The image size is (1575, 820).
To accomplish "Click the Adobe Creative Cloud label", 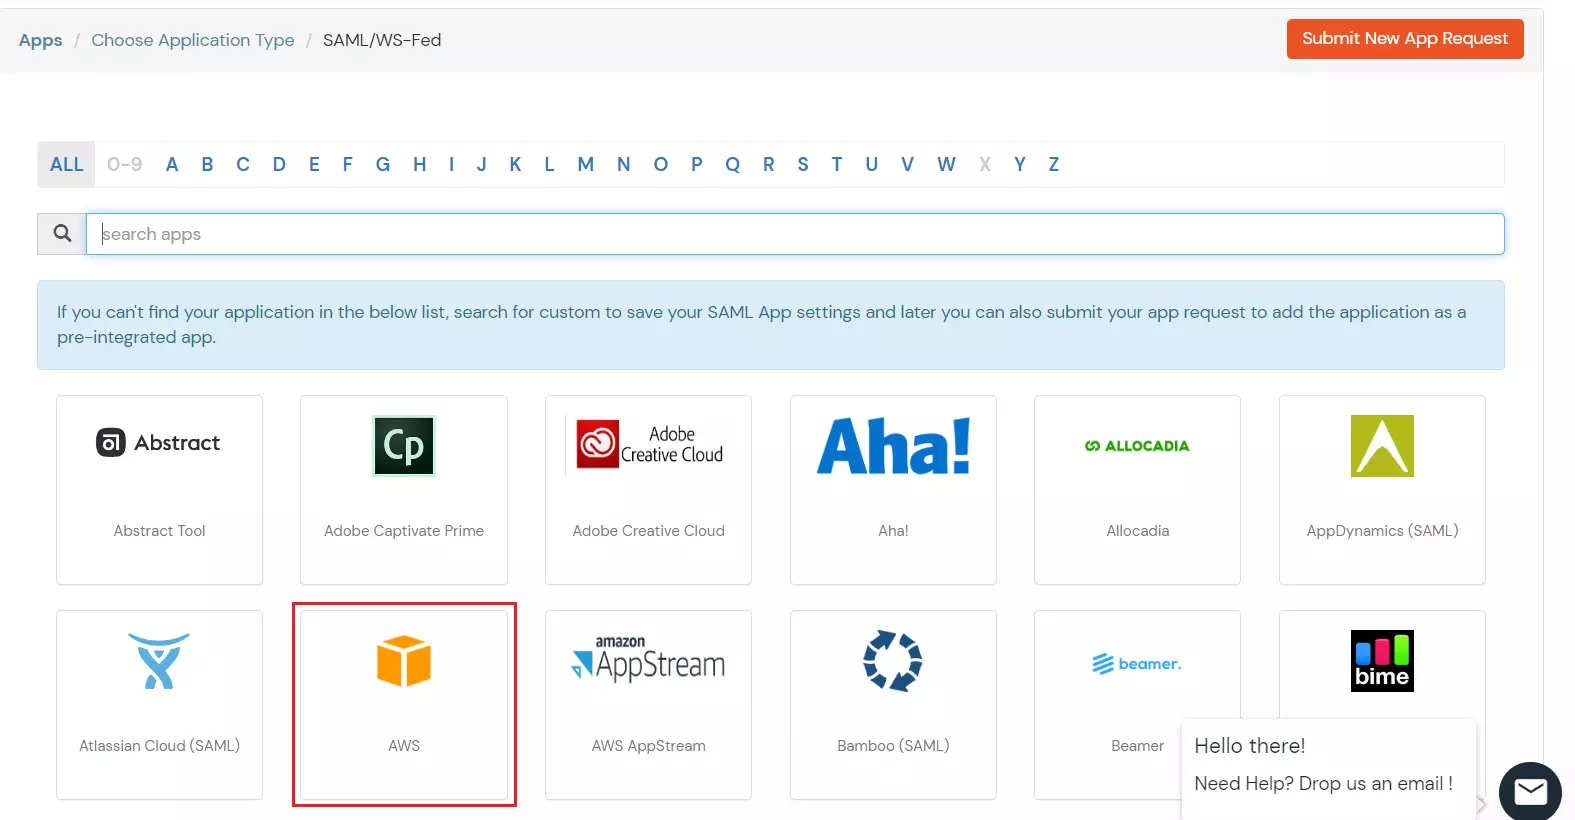I will [648, 531].
